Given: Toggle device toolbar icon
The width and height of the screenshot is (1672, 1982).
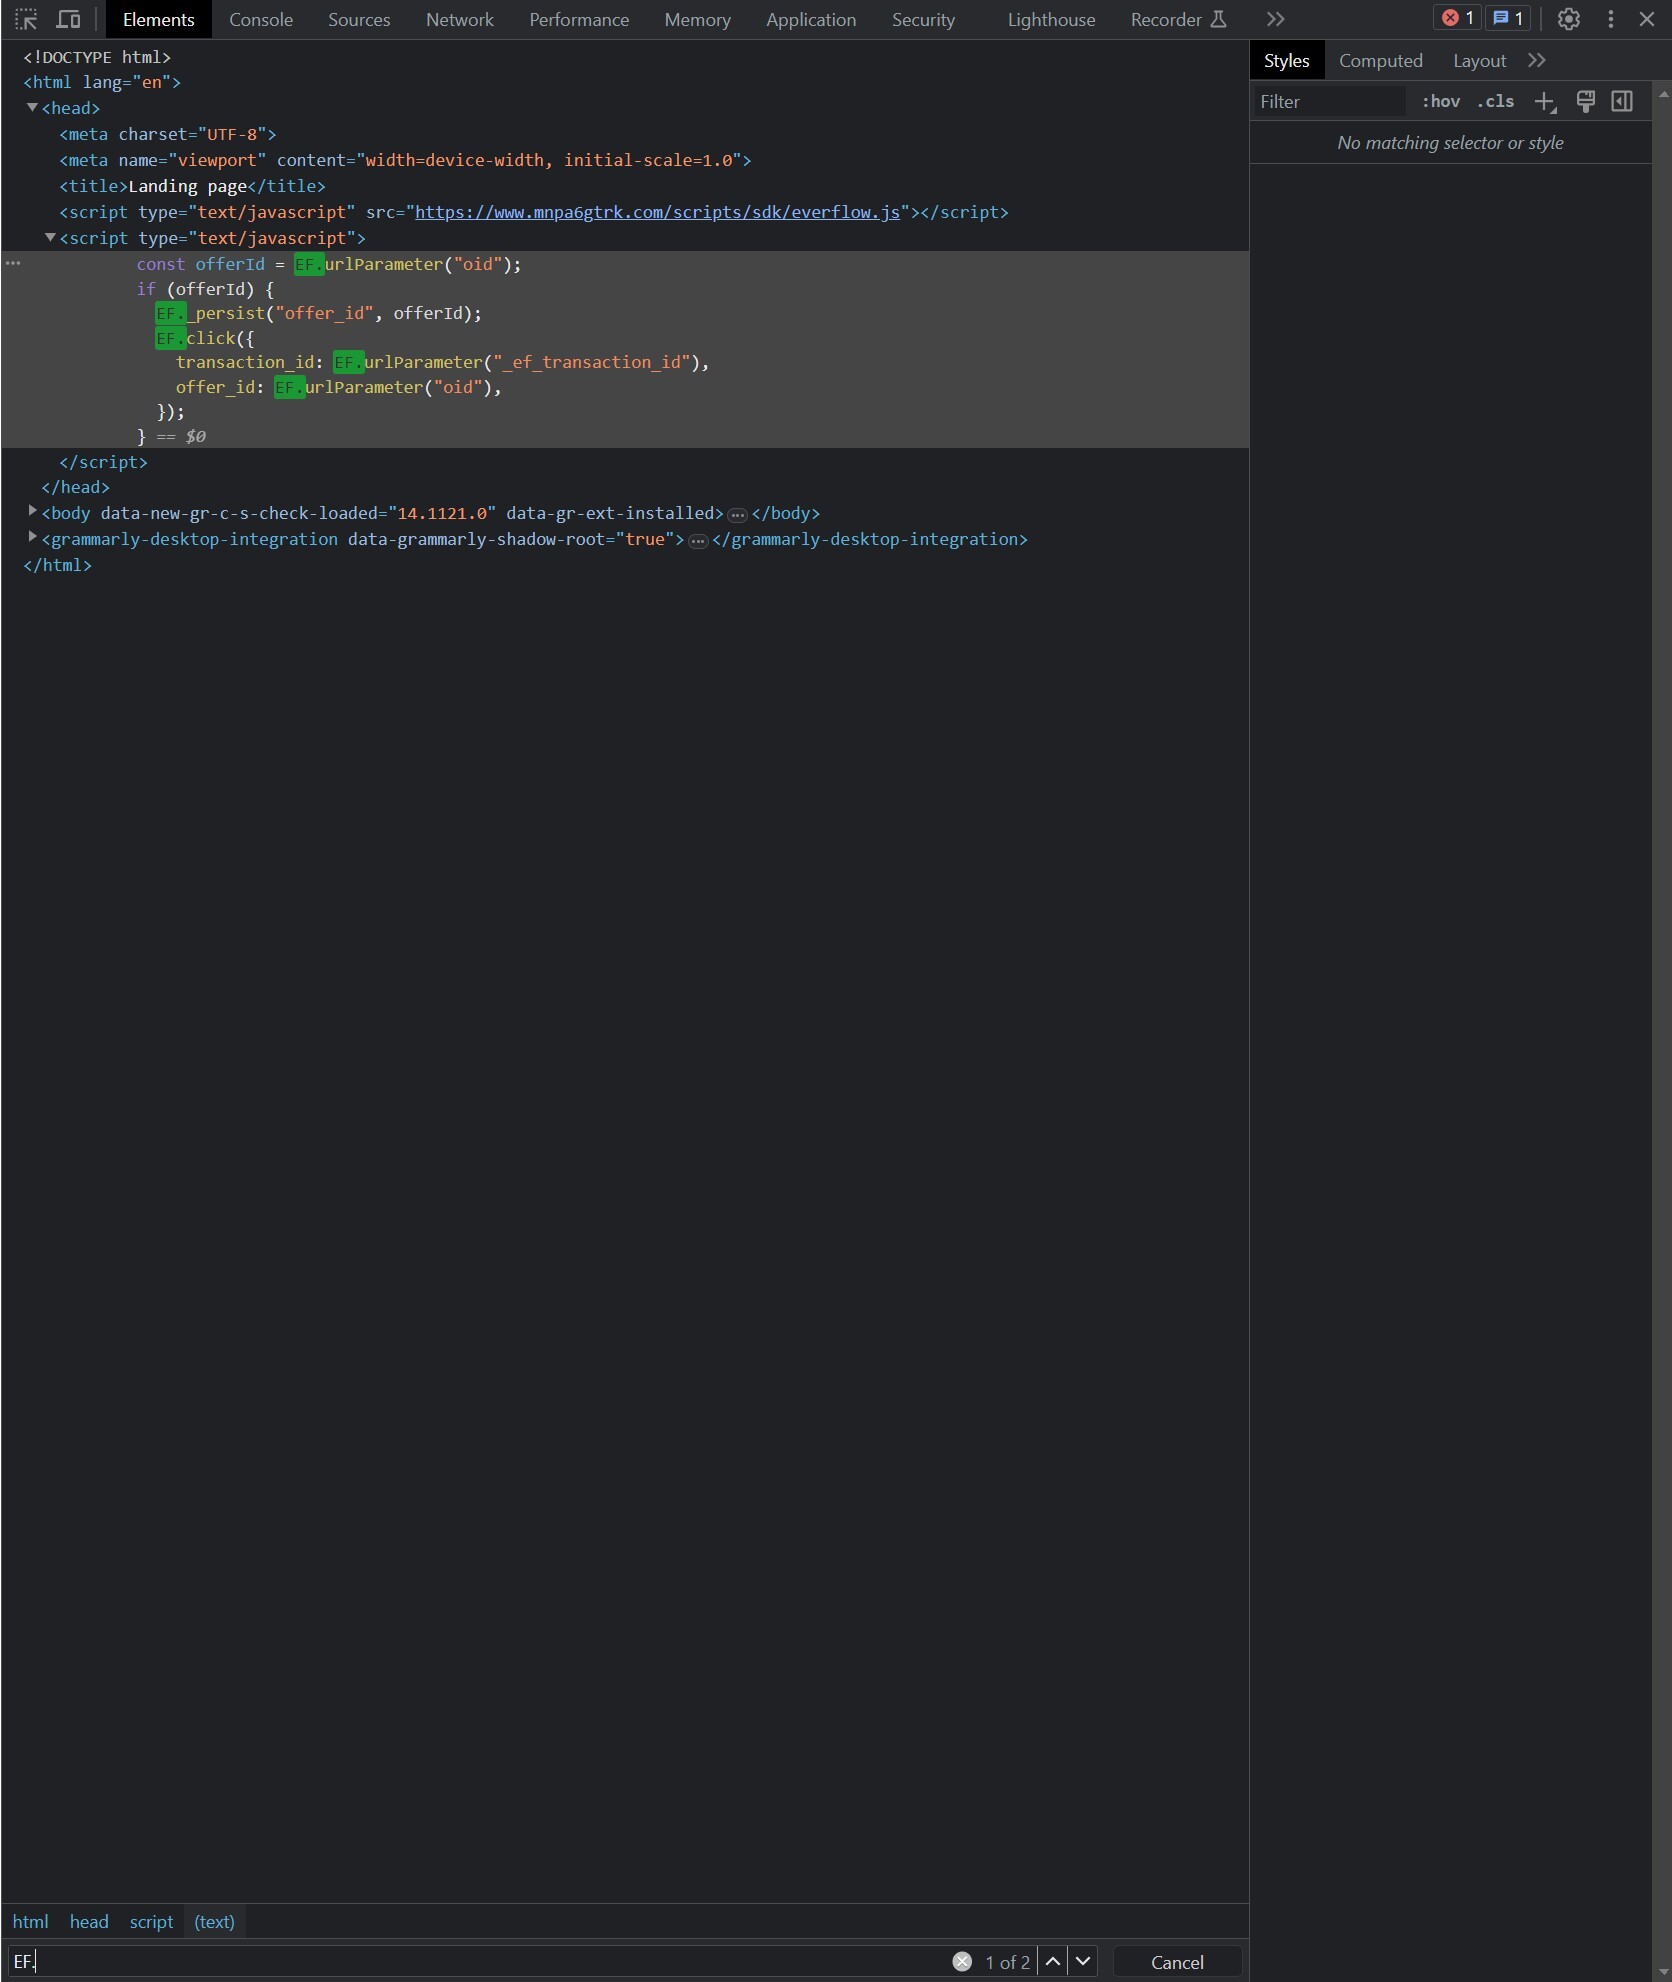Looking at the screenshot, I should (68, 19).
